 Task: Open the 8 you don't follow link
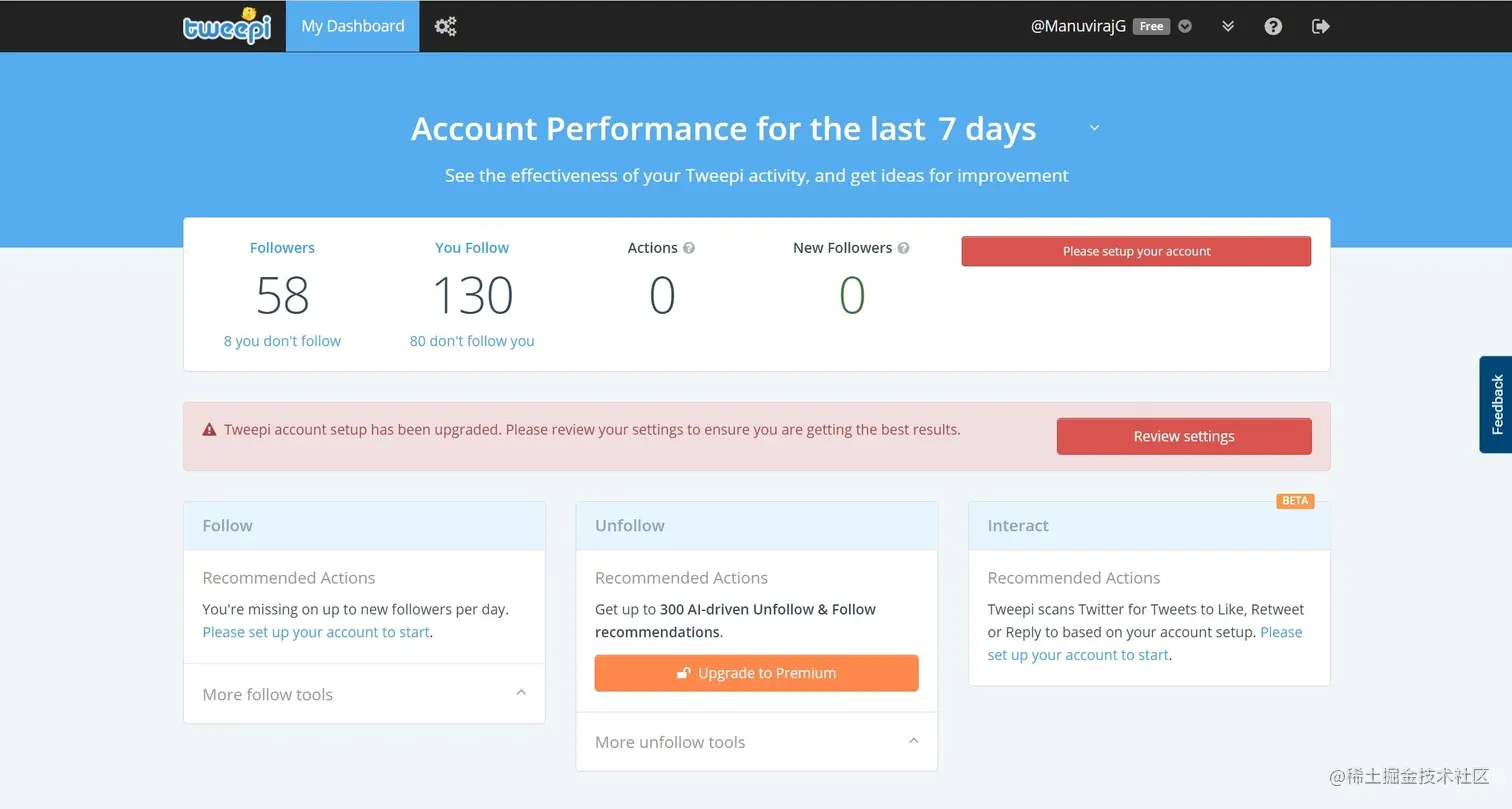pyautogui.click(x=282, y=341)
